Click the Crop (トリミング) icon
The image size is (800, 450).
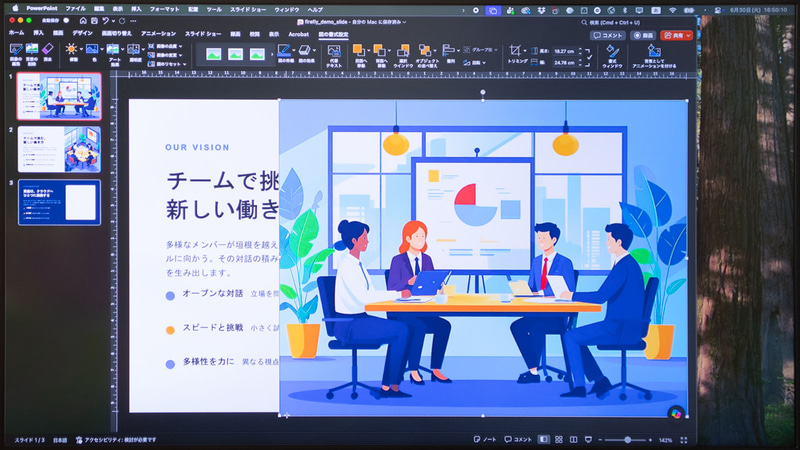[x=515, y=50]
